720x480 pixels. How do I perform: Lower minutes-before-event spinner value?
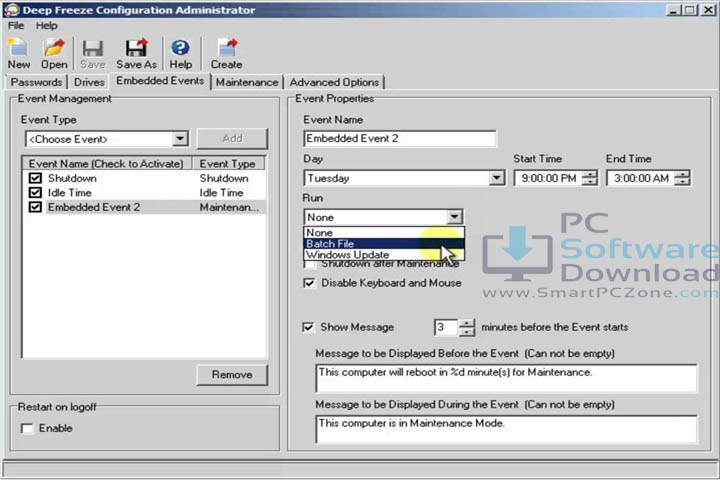(467, 332)
